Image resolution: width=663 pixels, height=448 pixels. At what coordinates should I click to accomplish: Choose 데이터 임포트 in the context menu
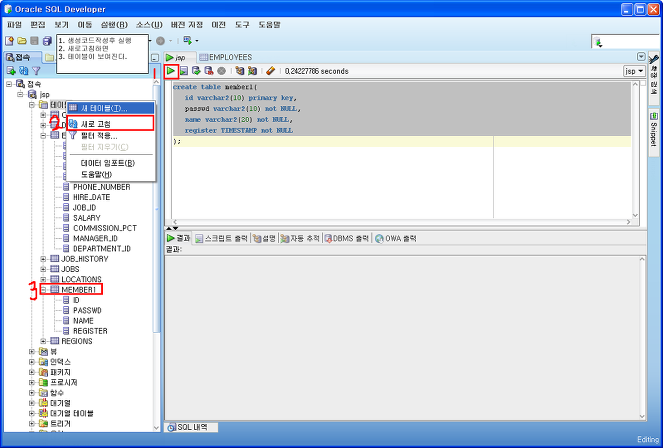coord(110,163)
